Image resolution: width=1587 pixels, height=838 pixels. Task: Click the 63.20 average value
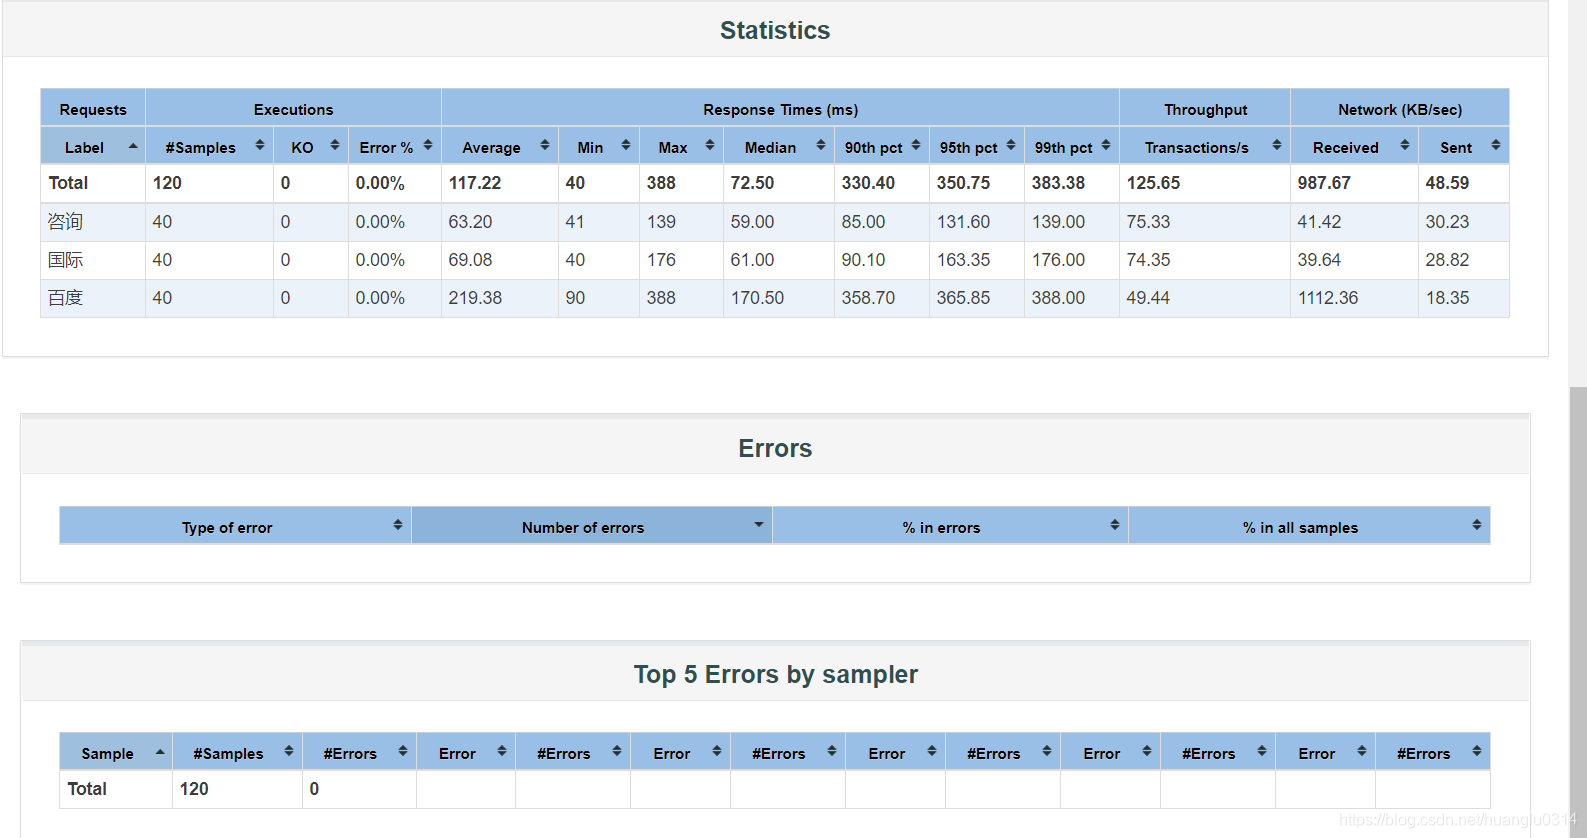click(x=470, y=222)
